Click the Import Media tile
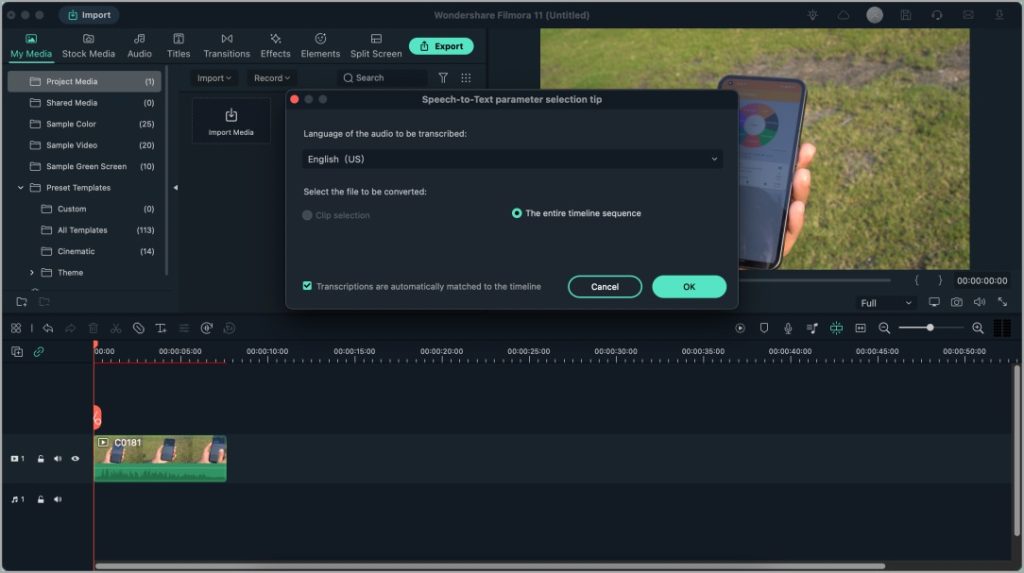This screenshot has width=1024, height=573. 231,122
